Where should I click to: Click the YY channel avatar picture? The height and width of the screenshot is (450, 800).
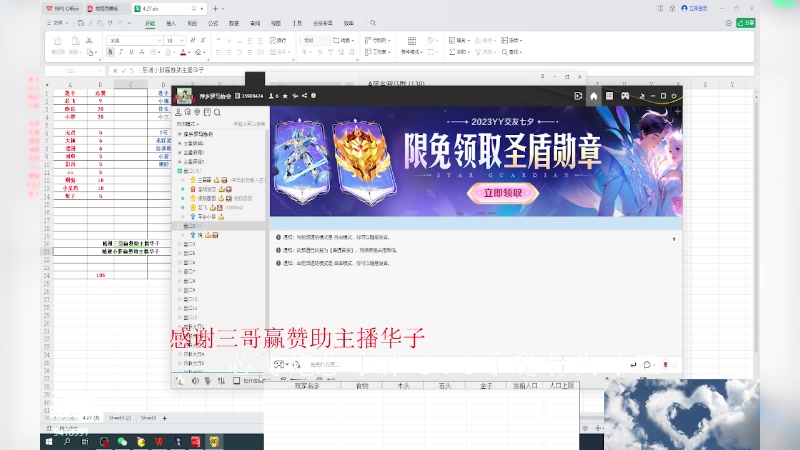tap(184, 96)
